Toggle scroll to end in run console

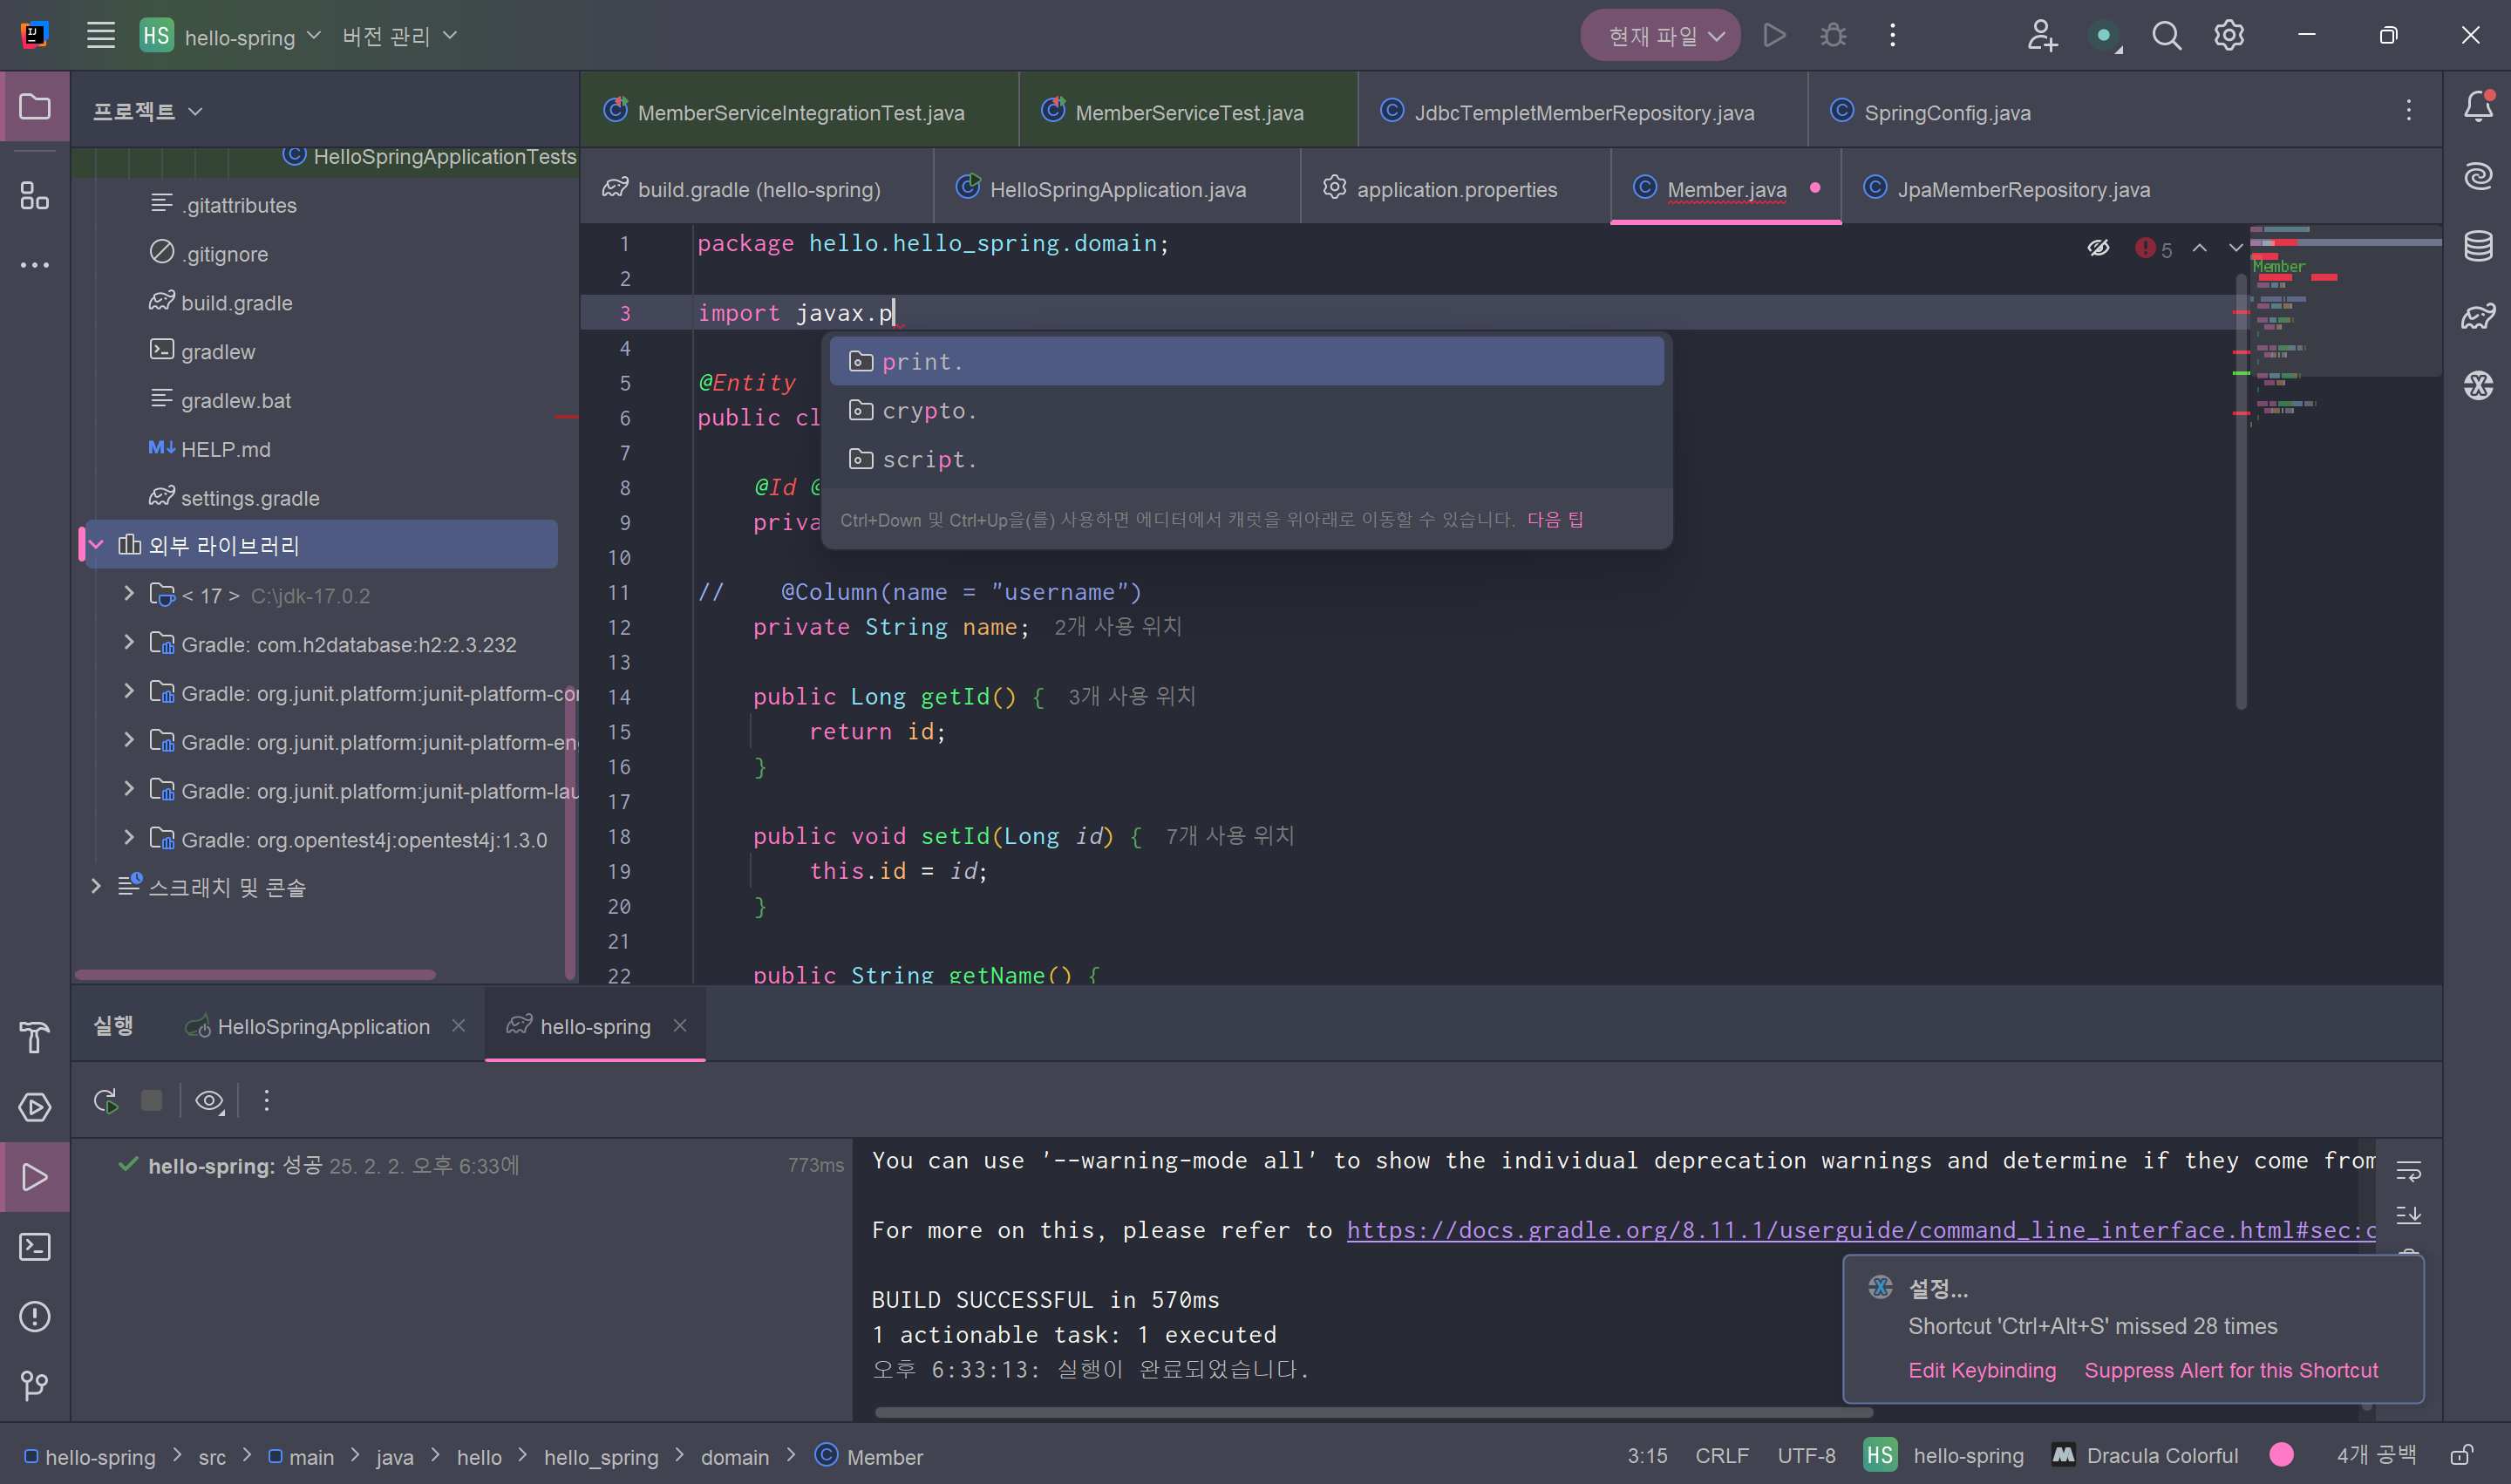[2408, 1215]
